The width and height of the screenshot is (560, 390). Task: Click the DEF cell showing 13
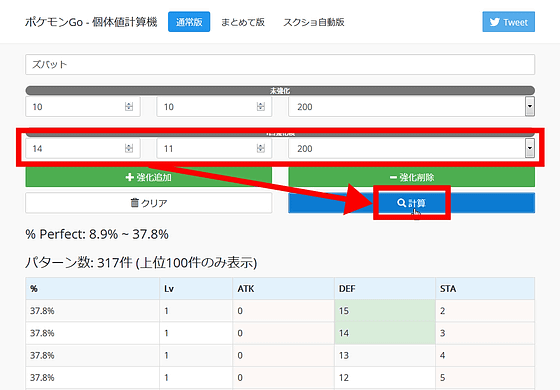385,355
